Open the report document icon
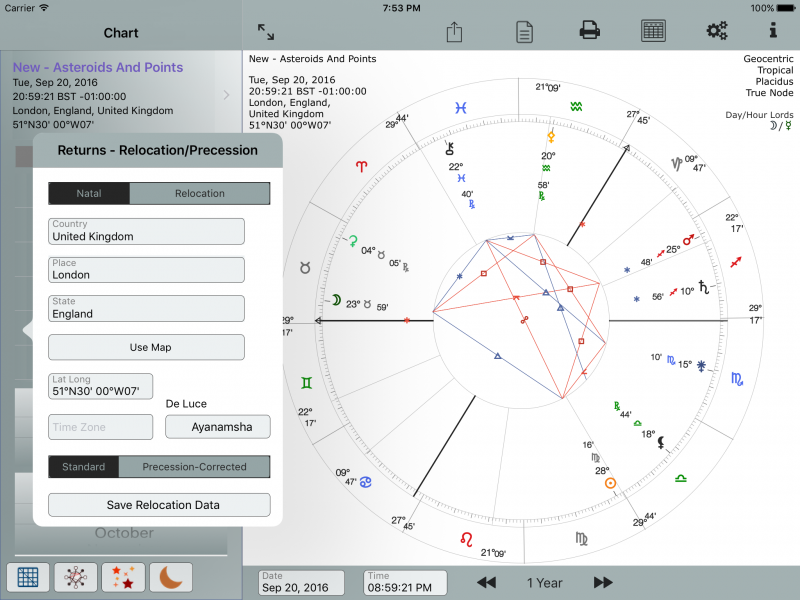The width and height of the screenshot is (800, 600). [524, 32]
